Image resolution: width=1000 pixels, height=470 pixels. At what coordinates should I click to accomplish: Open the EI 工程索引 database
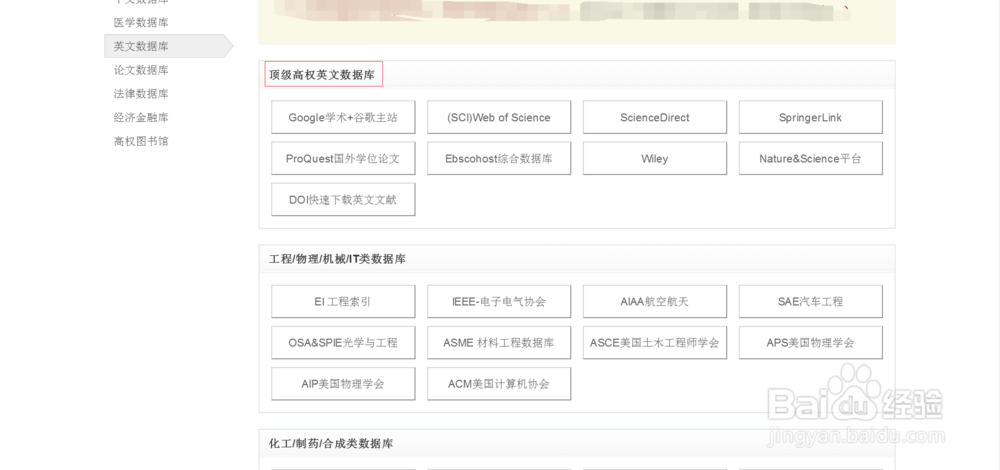coord(343,302)
